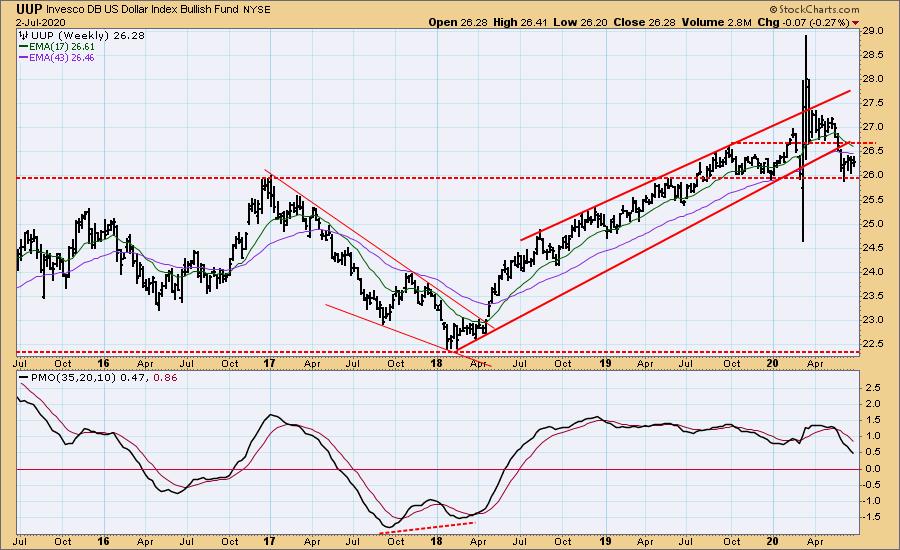Click the PMO axis label 2.0
Image resolution: width=900 pixels, height=550 pixels.
coord(874,404)
